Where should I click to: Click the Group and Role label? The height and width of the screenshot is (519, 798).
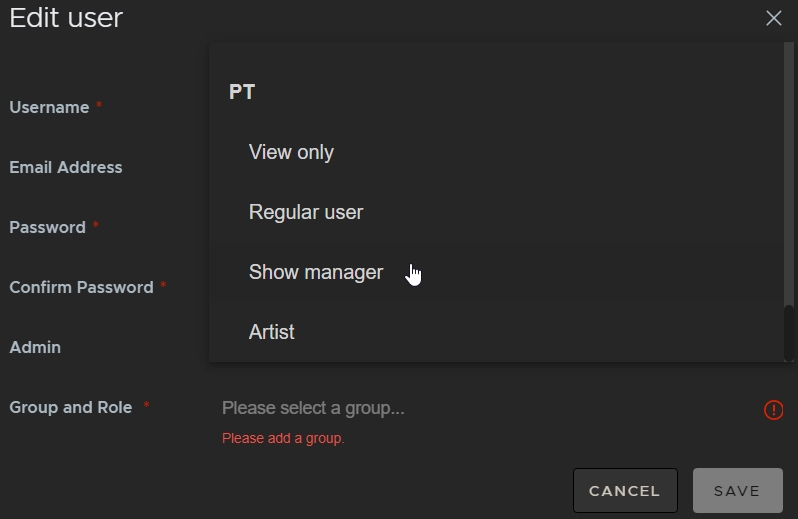tap(70, 407)
